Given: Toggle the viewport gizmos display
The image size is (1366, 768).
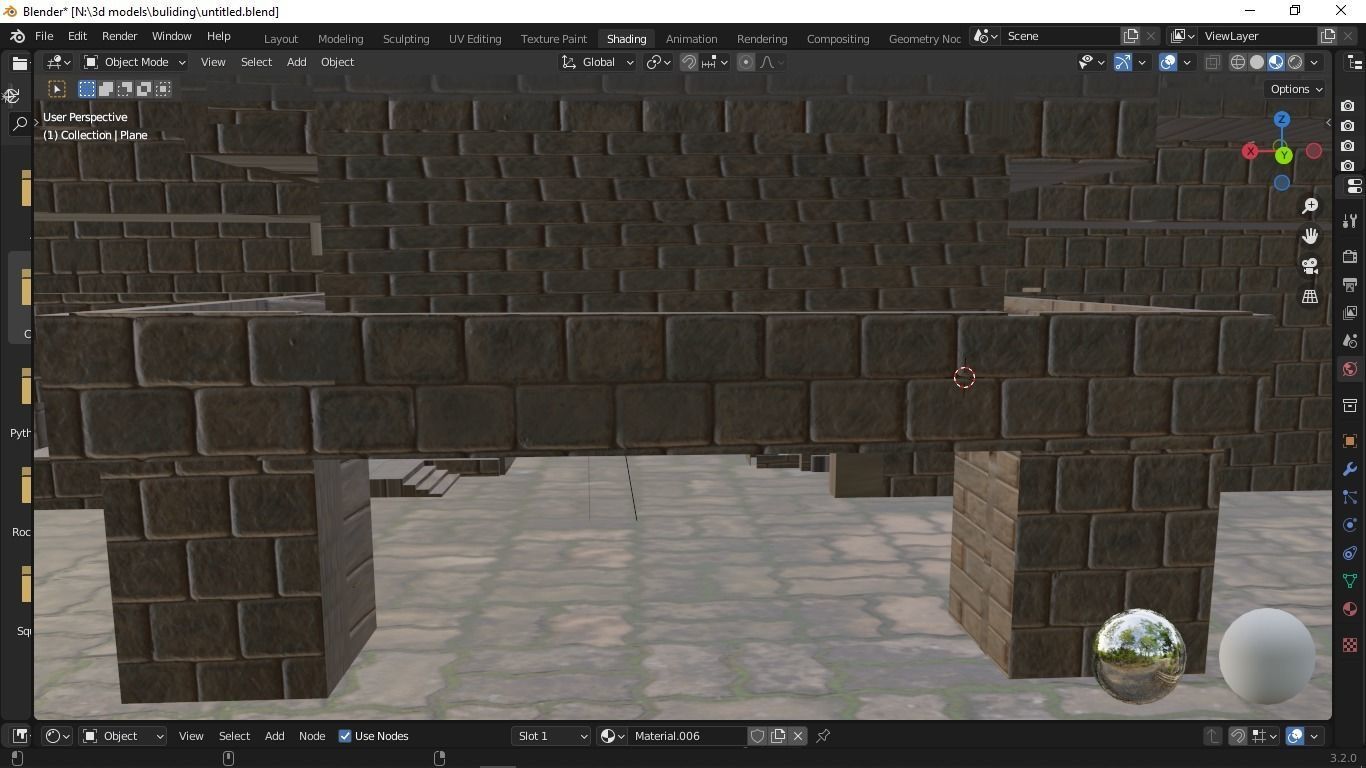Looking at the screenshot, I should pyautogui.click(x=1123, y=62).
